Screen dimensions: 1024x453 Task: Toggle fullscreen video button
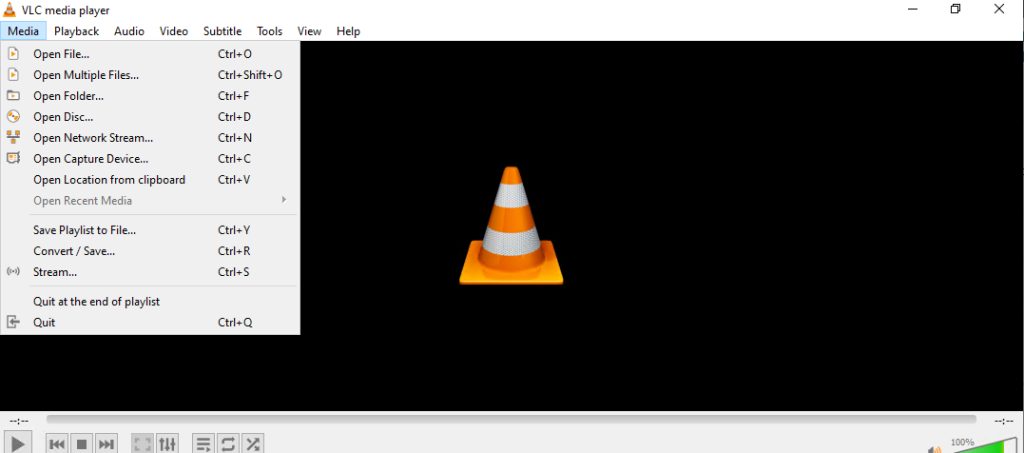pos(142,445)
